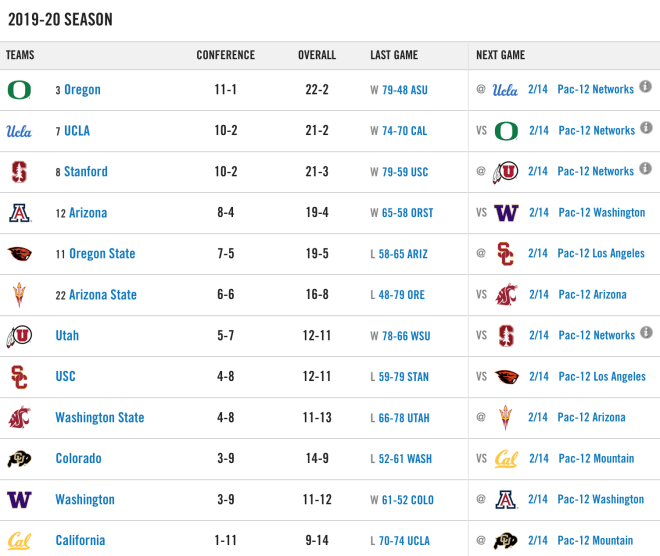Viewport: 660px width, 556px height.
Task: Click the Arizona State pitchfork logo in the Teams column
Action: coord(19,295)
